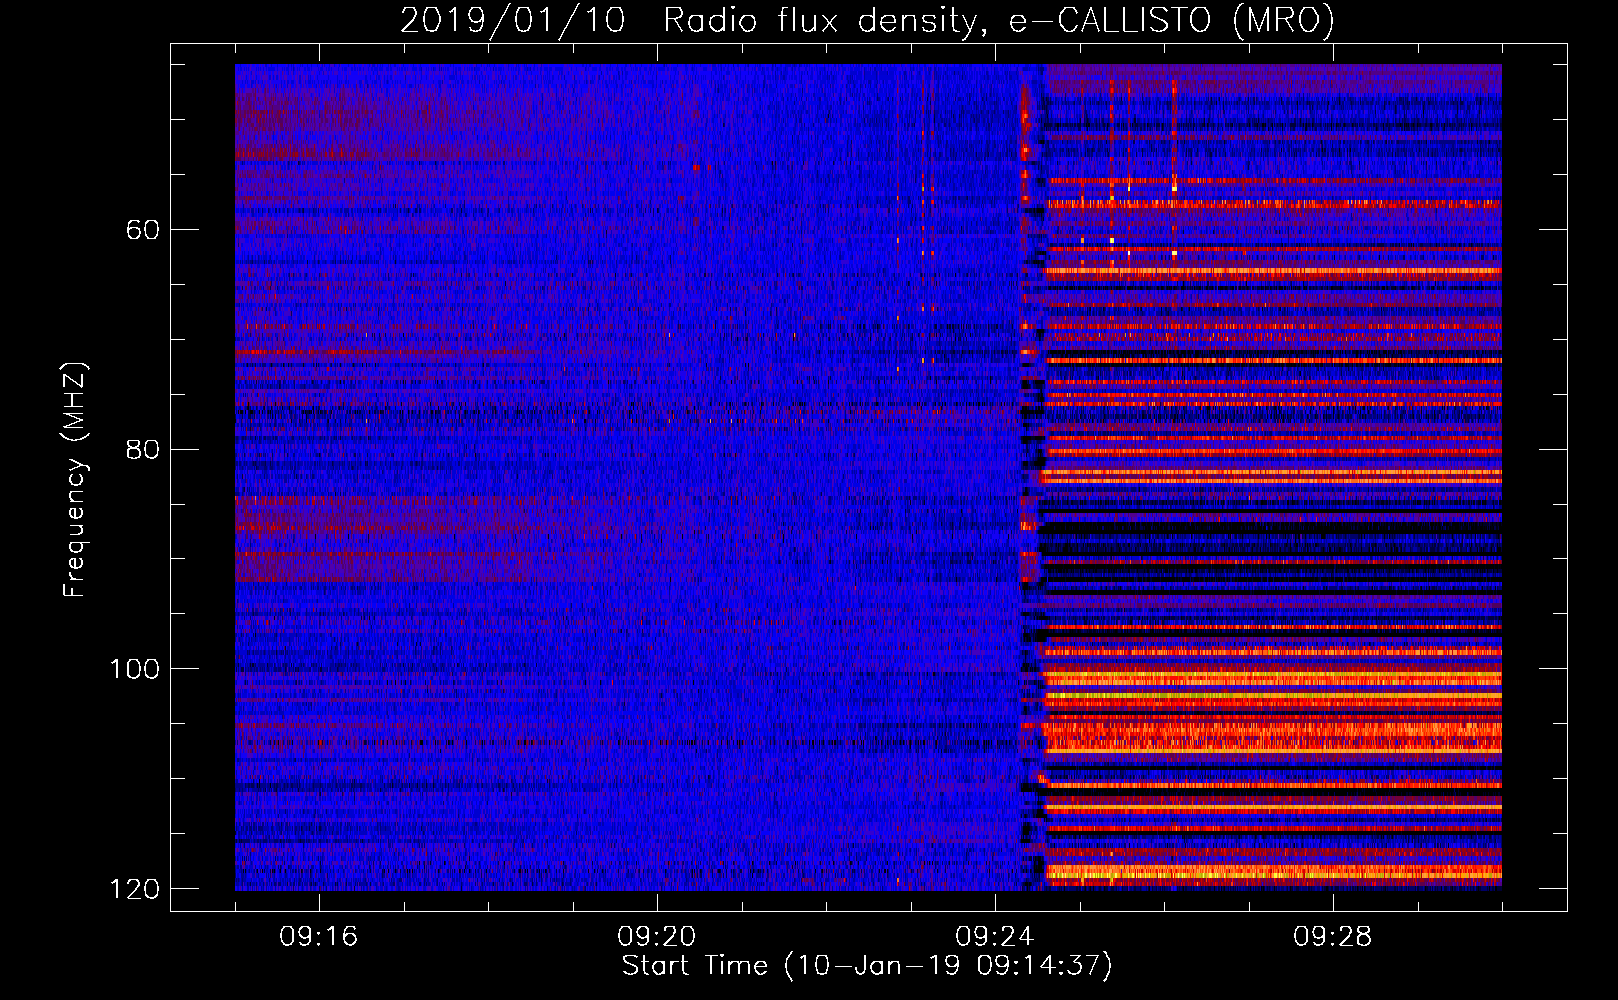Click the plot title 'Radio flux density, e-CALLISTO (MRO)'
Viewport: 1618px width, 1000px height.
point(999,20)
